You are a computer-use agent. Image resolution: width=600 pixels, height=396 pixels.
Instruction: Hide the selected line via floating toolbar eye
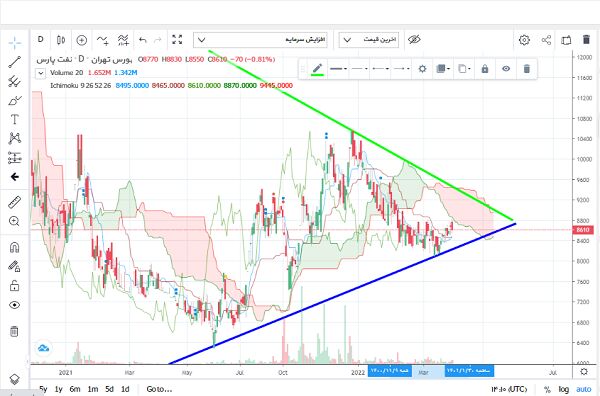[506, 69]
